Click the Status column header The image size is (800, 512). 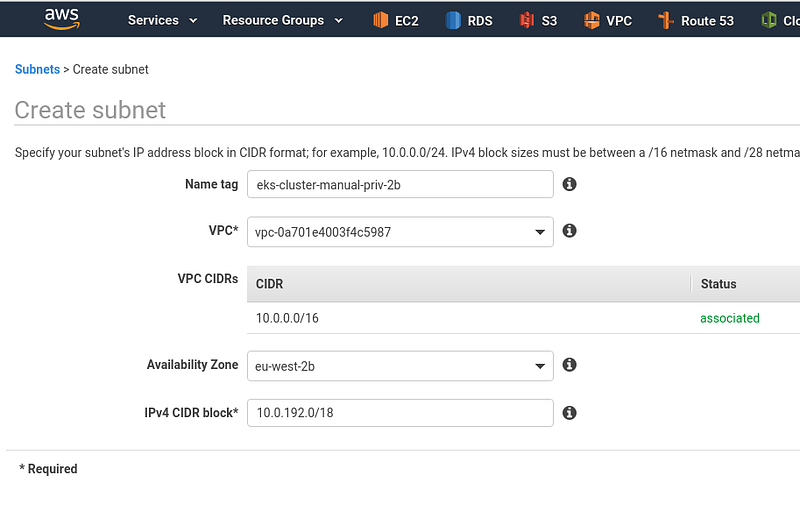click(x=718, y=284)
